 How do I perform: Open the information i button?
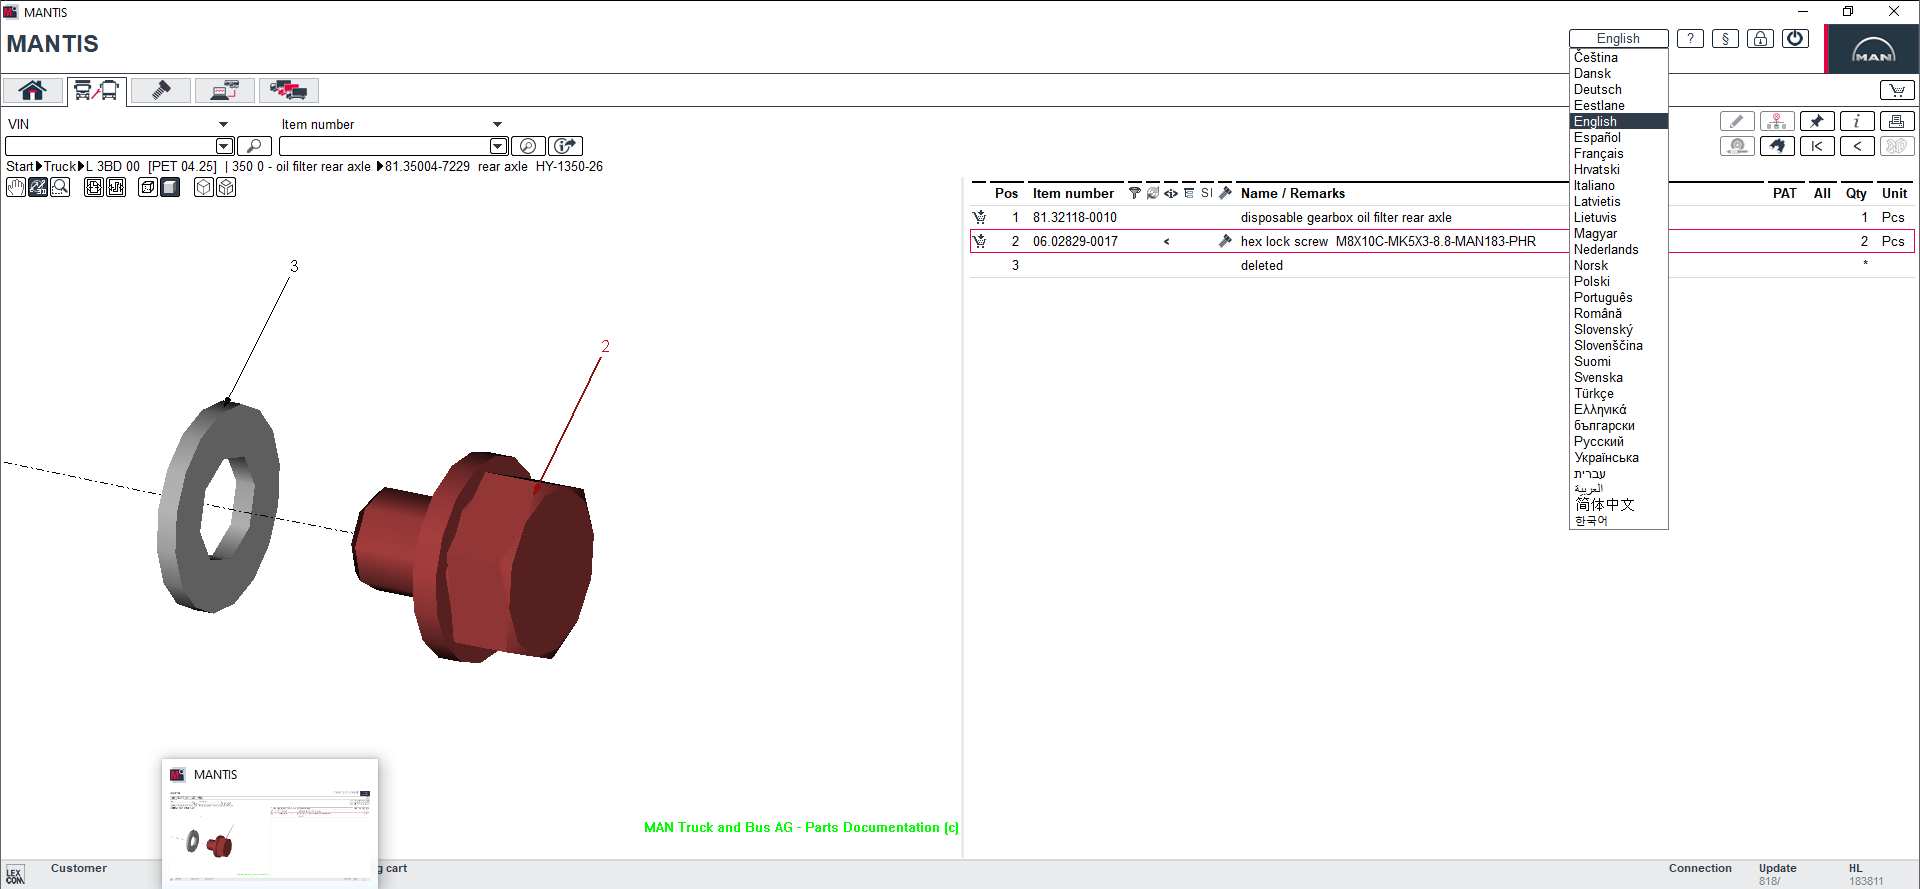click(x=1857, y=121)
